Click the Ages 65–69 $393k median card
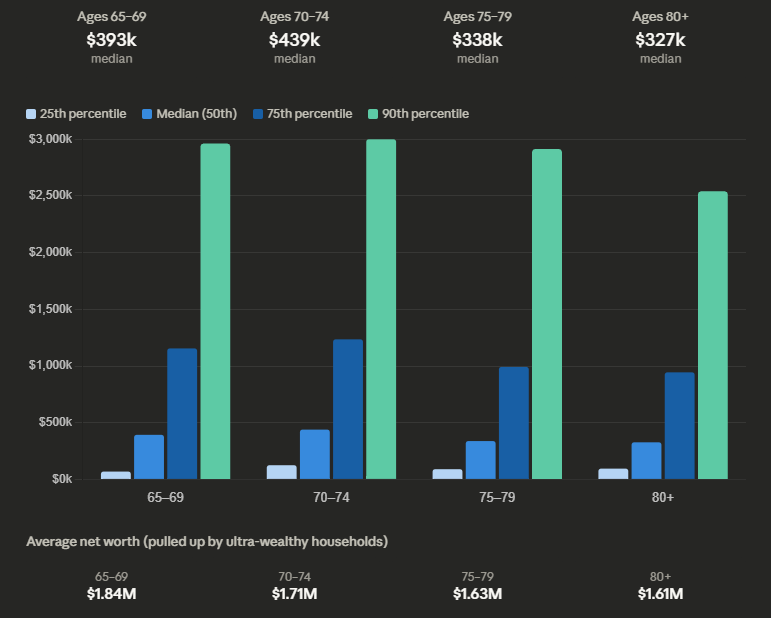The width and height of the screenshot is (771, 618). point(110,38)
